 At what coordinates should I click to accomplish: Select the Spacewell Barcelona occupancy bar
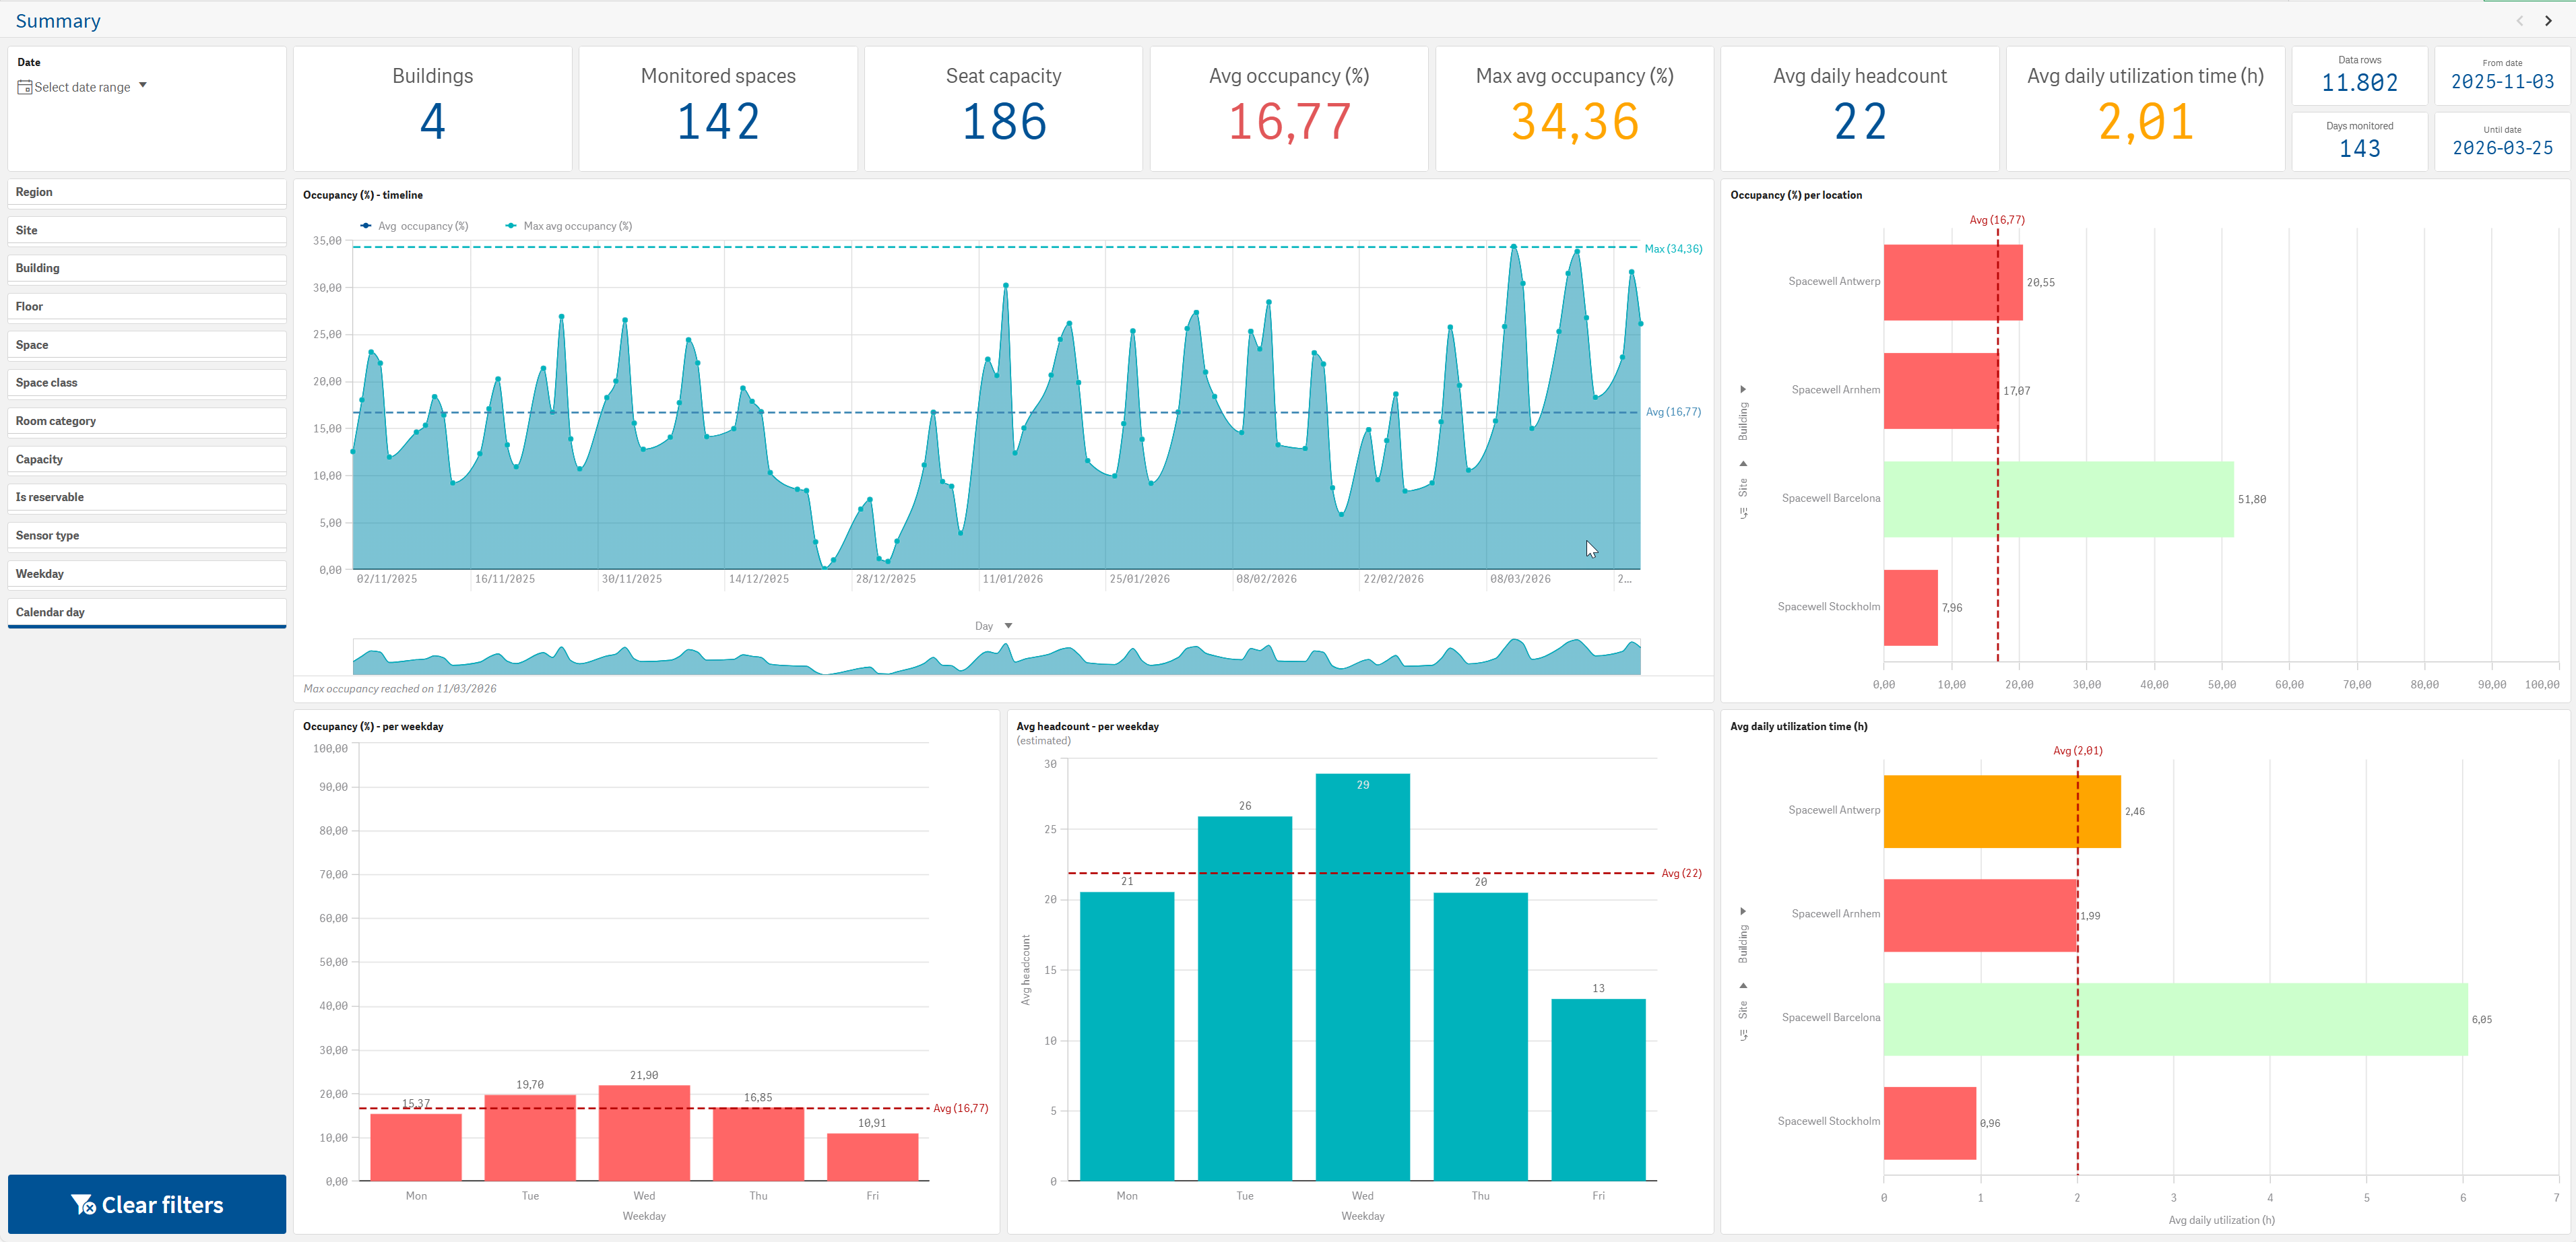point(2058,499)
